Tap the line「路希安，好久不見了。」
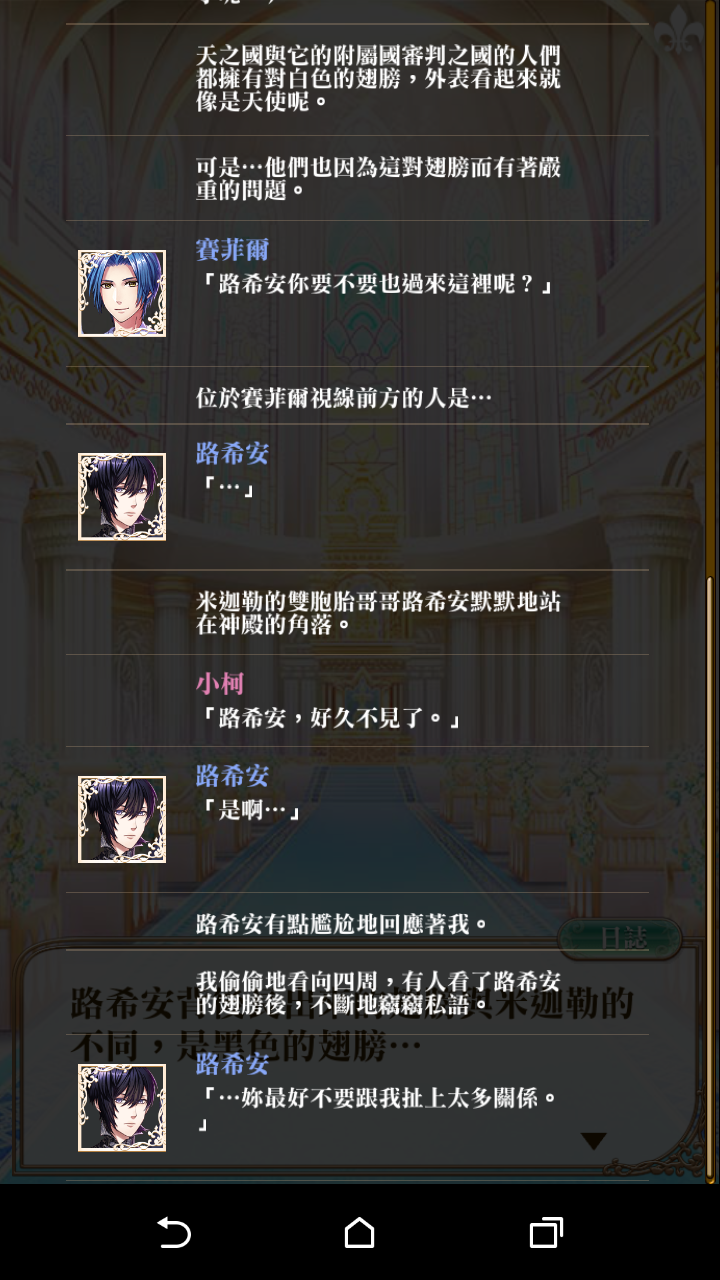This screenshot has height=1280, width=720. [331, 718]
